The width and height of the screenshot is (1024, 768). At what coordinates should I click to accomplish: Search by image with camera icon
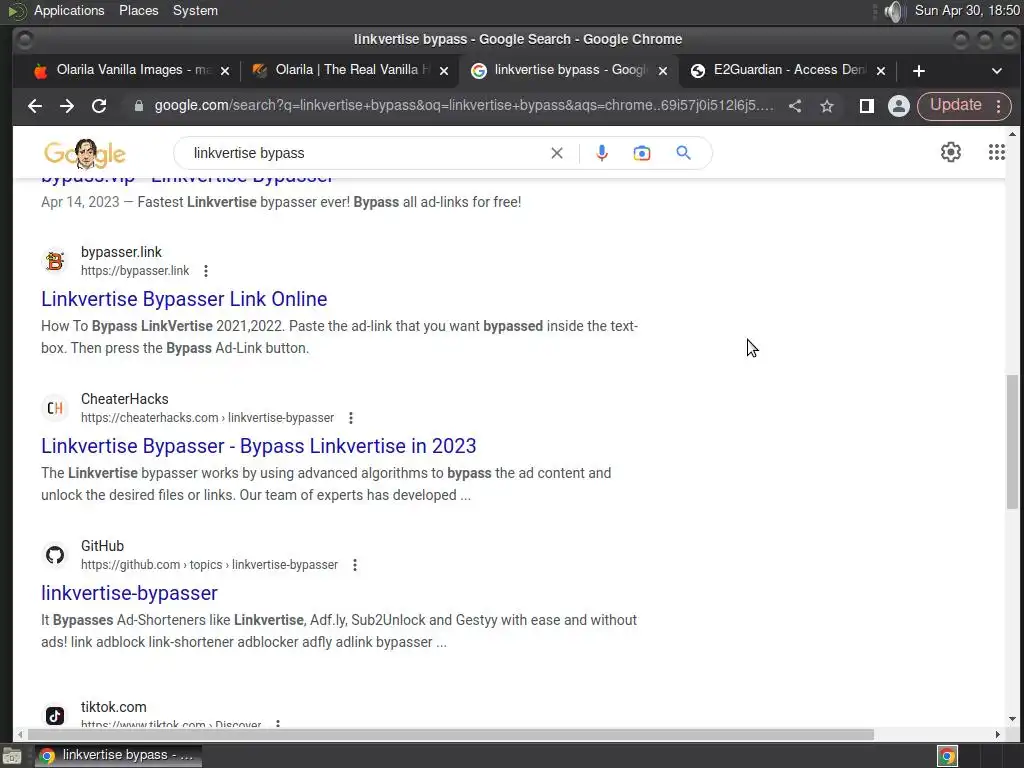[x=641, y=153]
